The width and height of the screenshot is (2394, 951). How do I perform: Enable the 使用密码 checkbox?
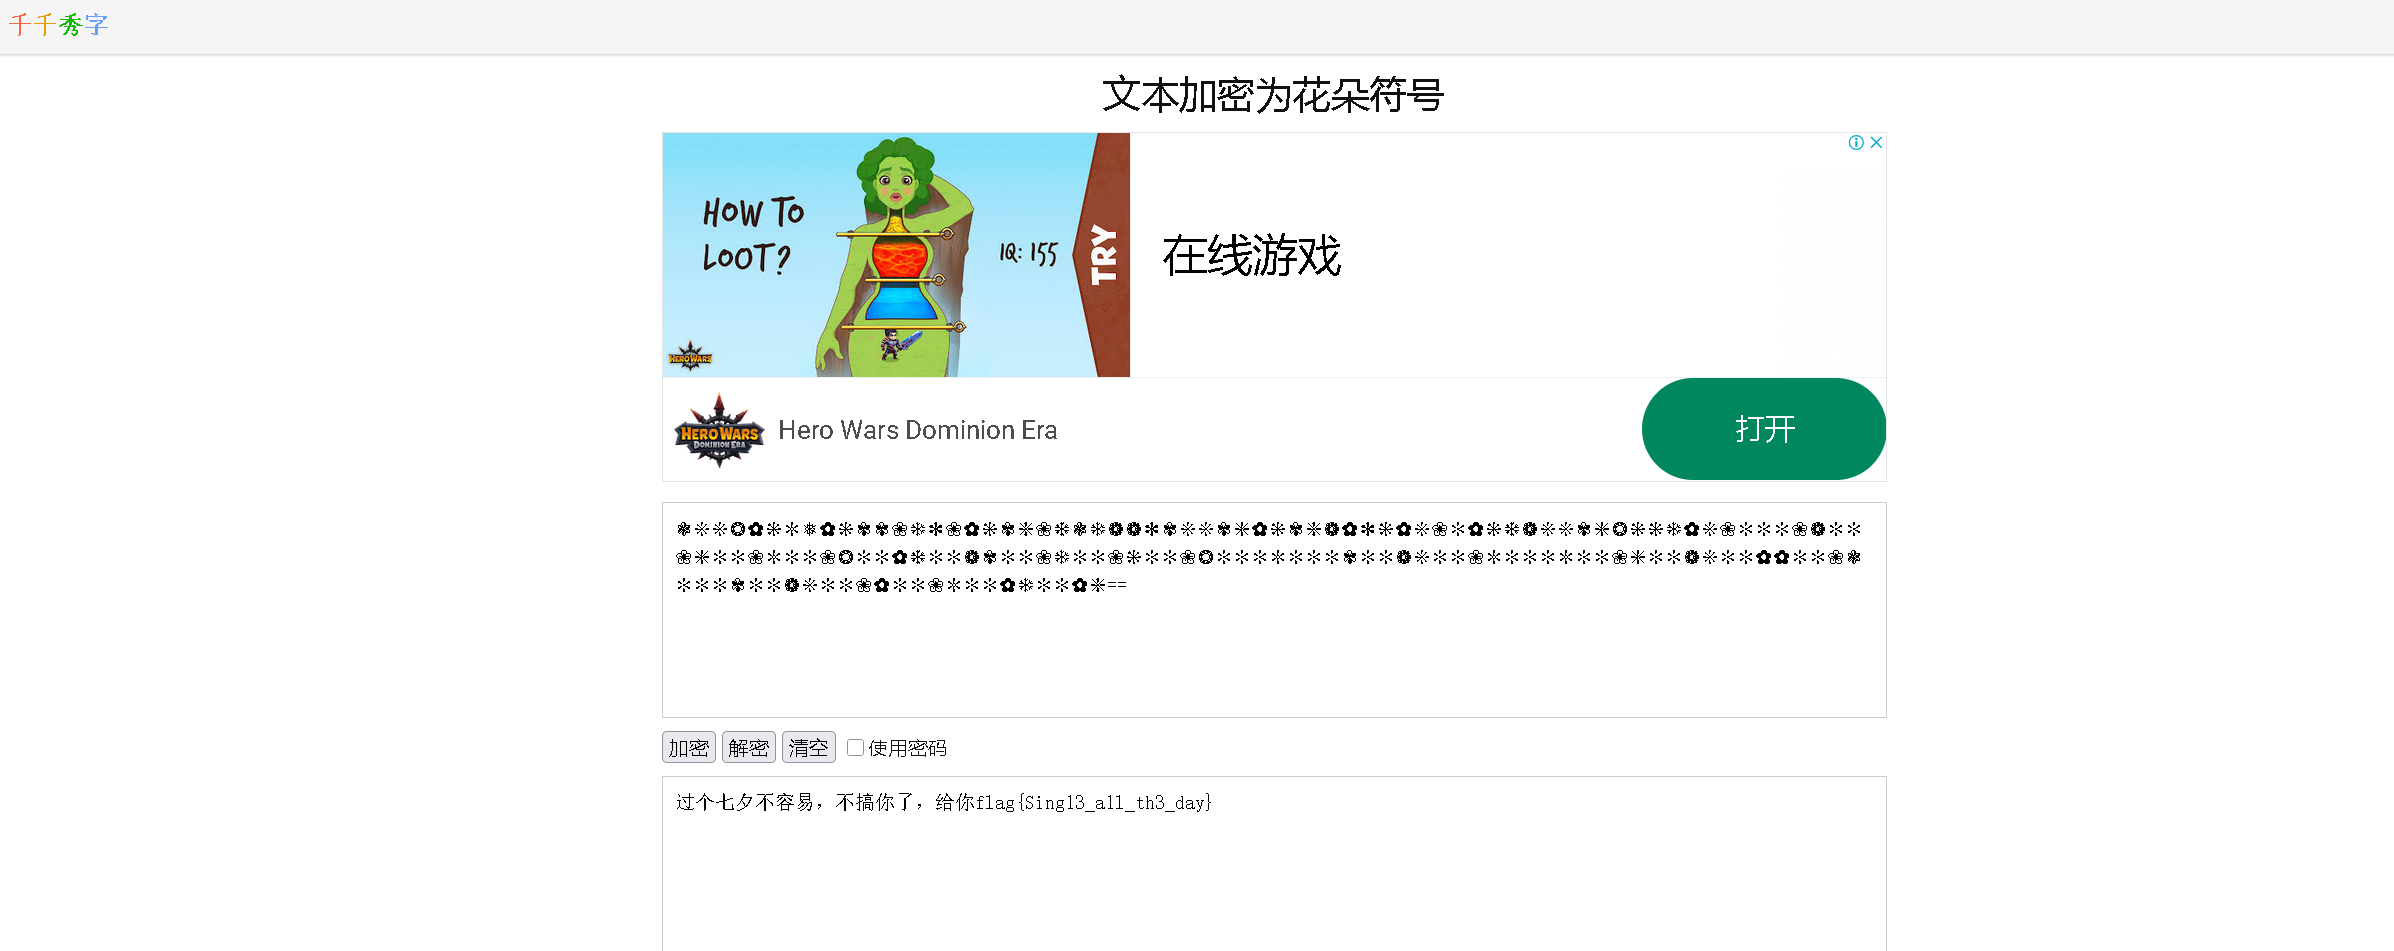855,747
